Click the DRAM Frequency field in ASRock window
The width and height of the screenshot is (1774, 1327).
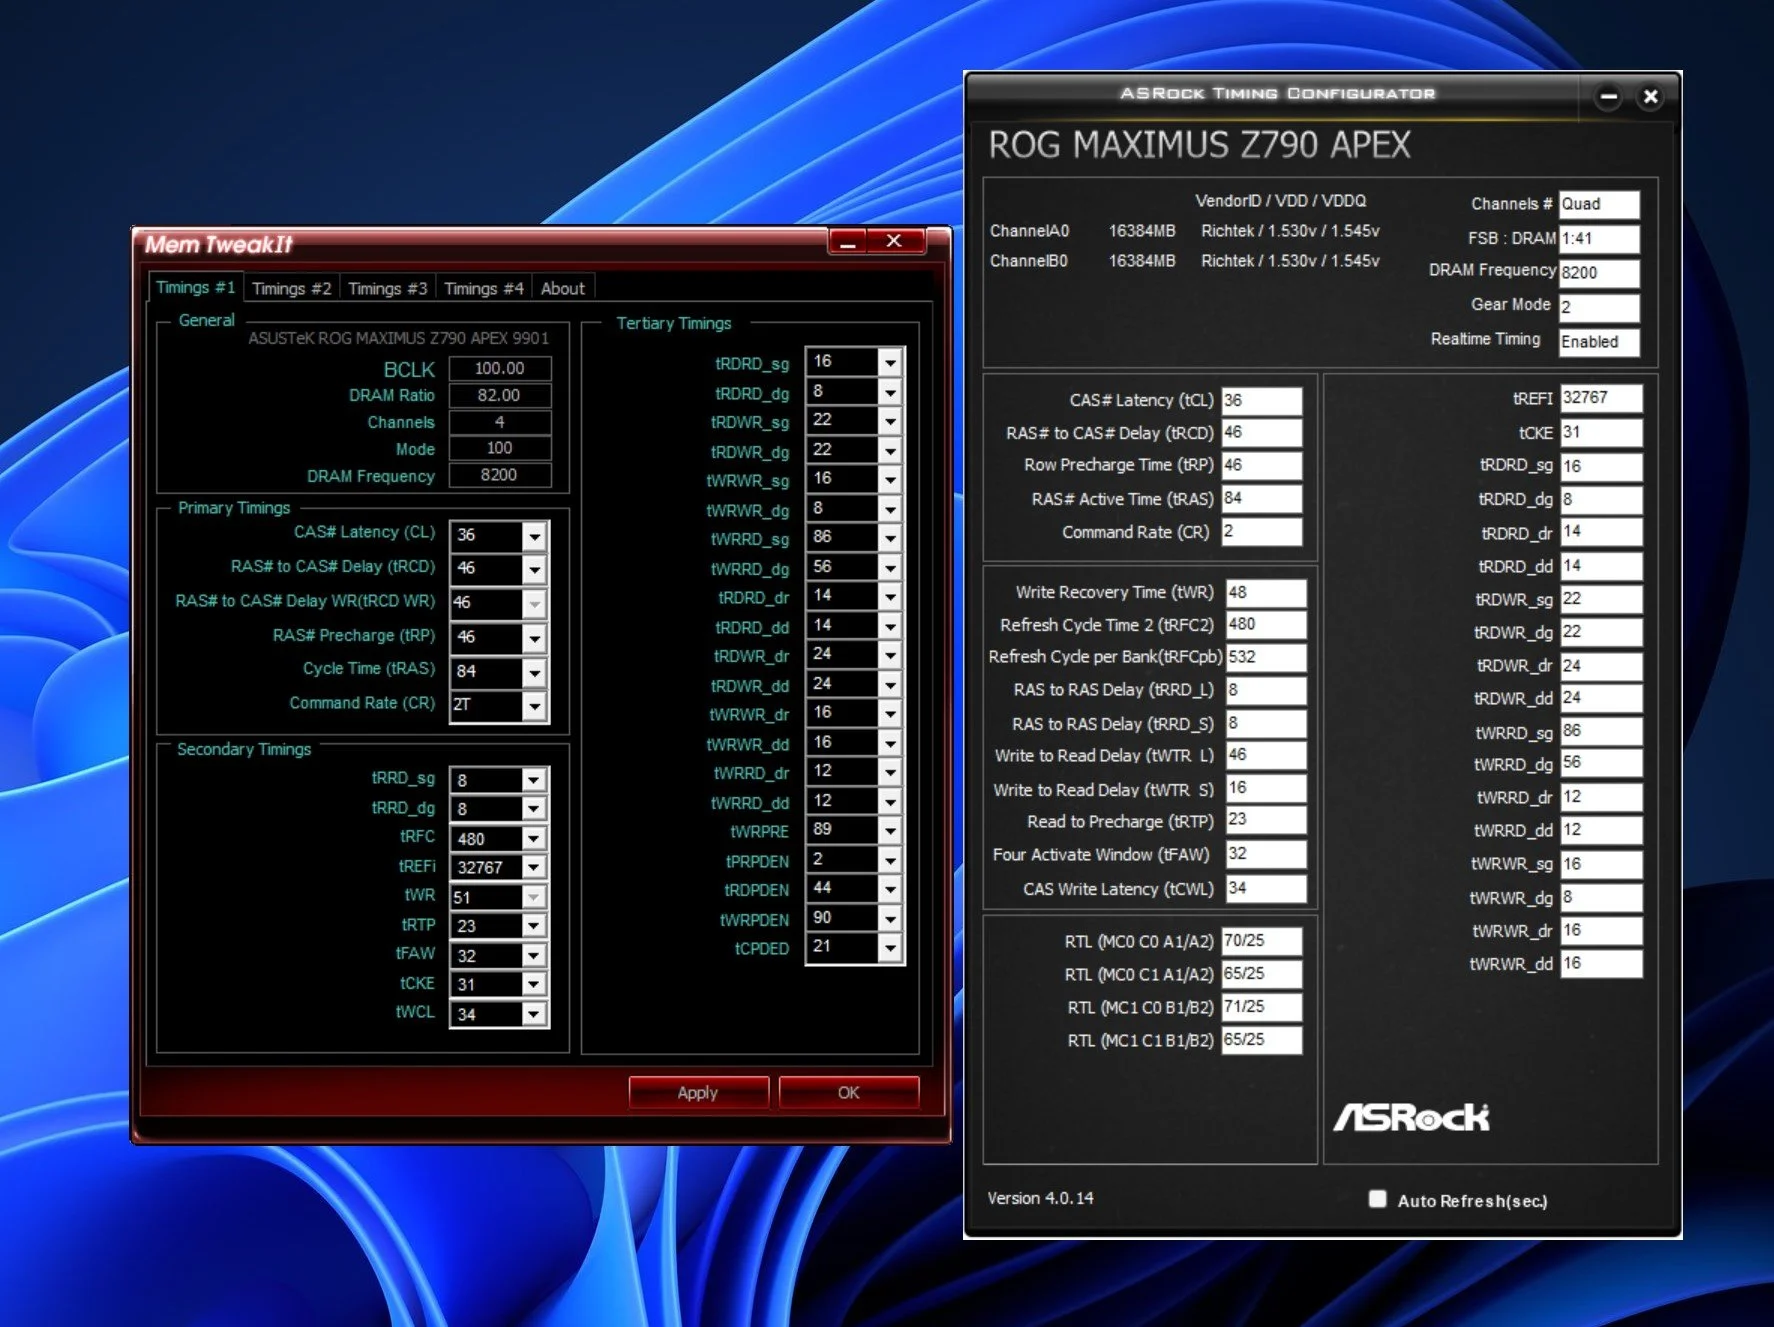coord(1599,273)
